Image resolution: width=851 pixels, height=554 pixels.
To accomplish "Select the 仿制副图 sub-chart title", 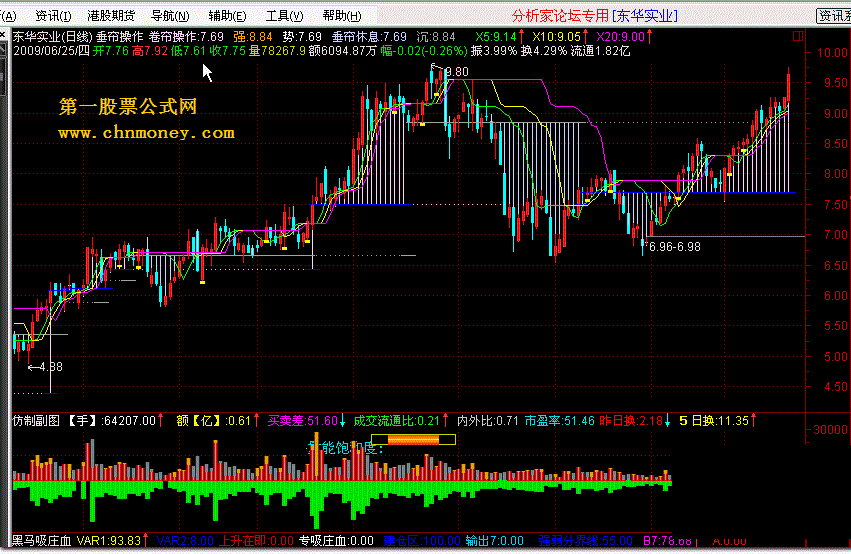I will 36,421.
